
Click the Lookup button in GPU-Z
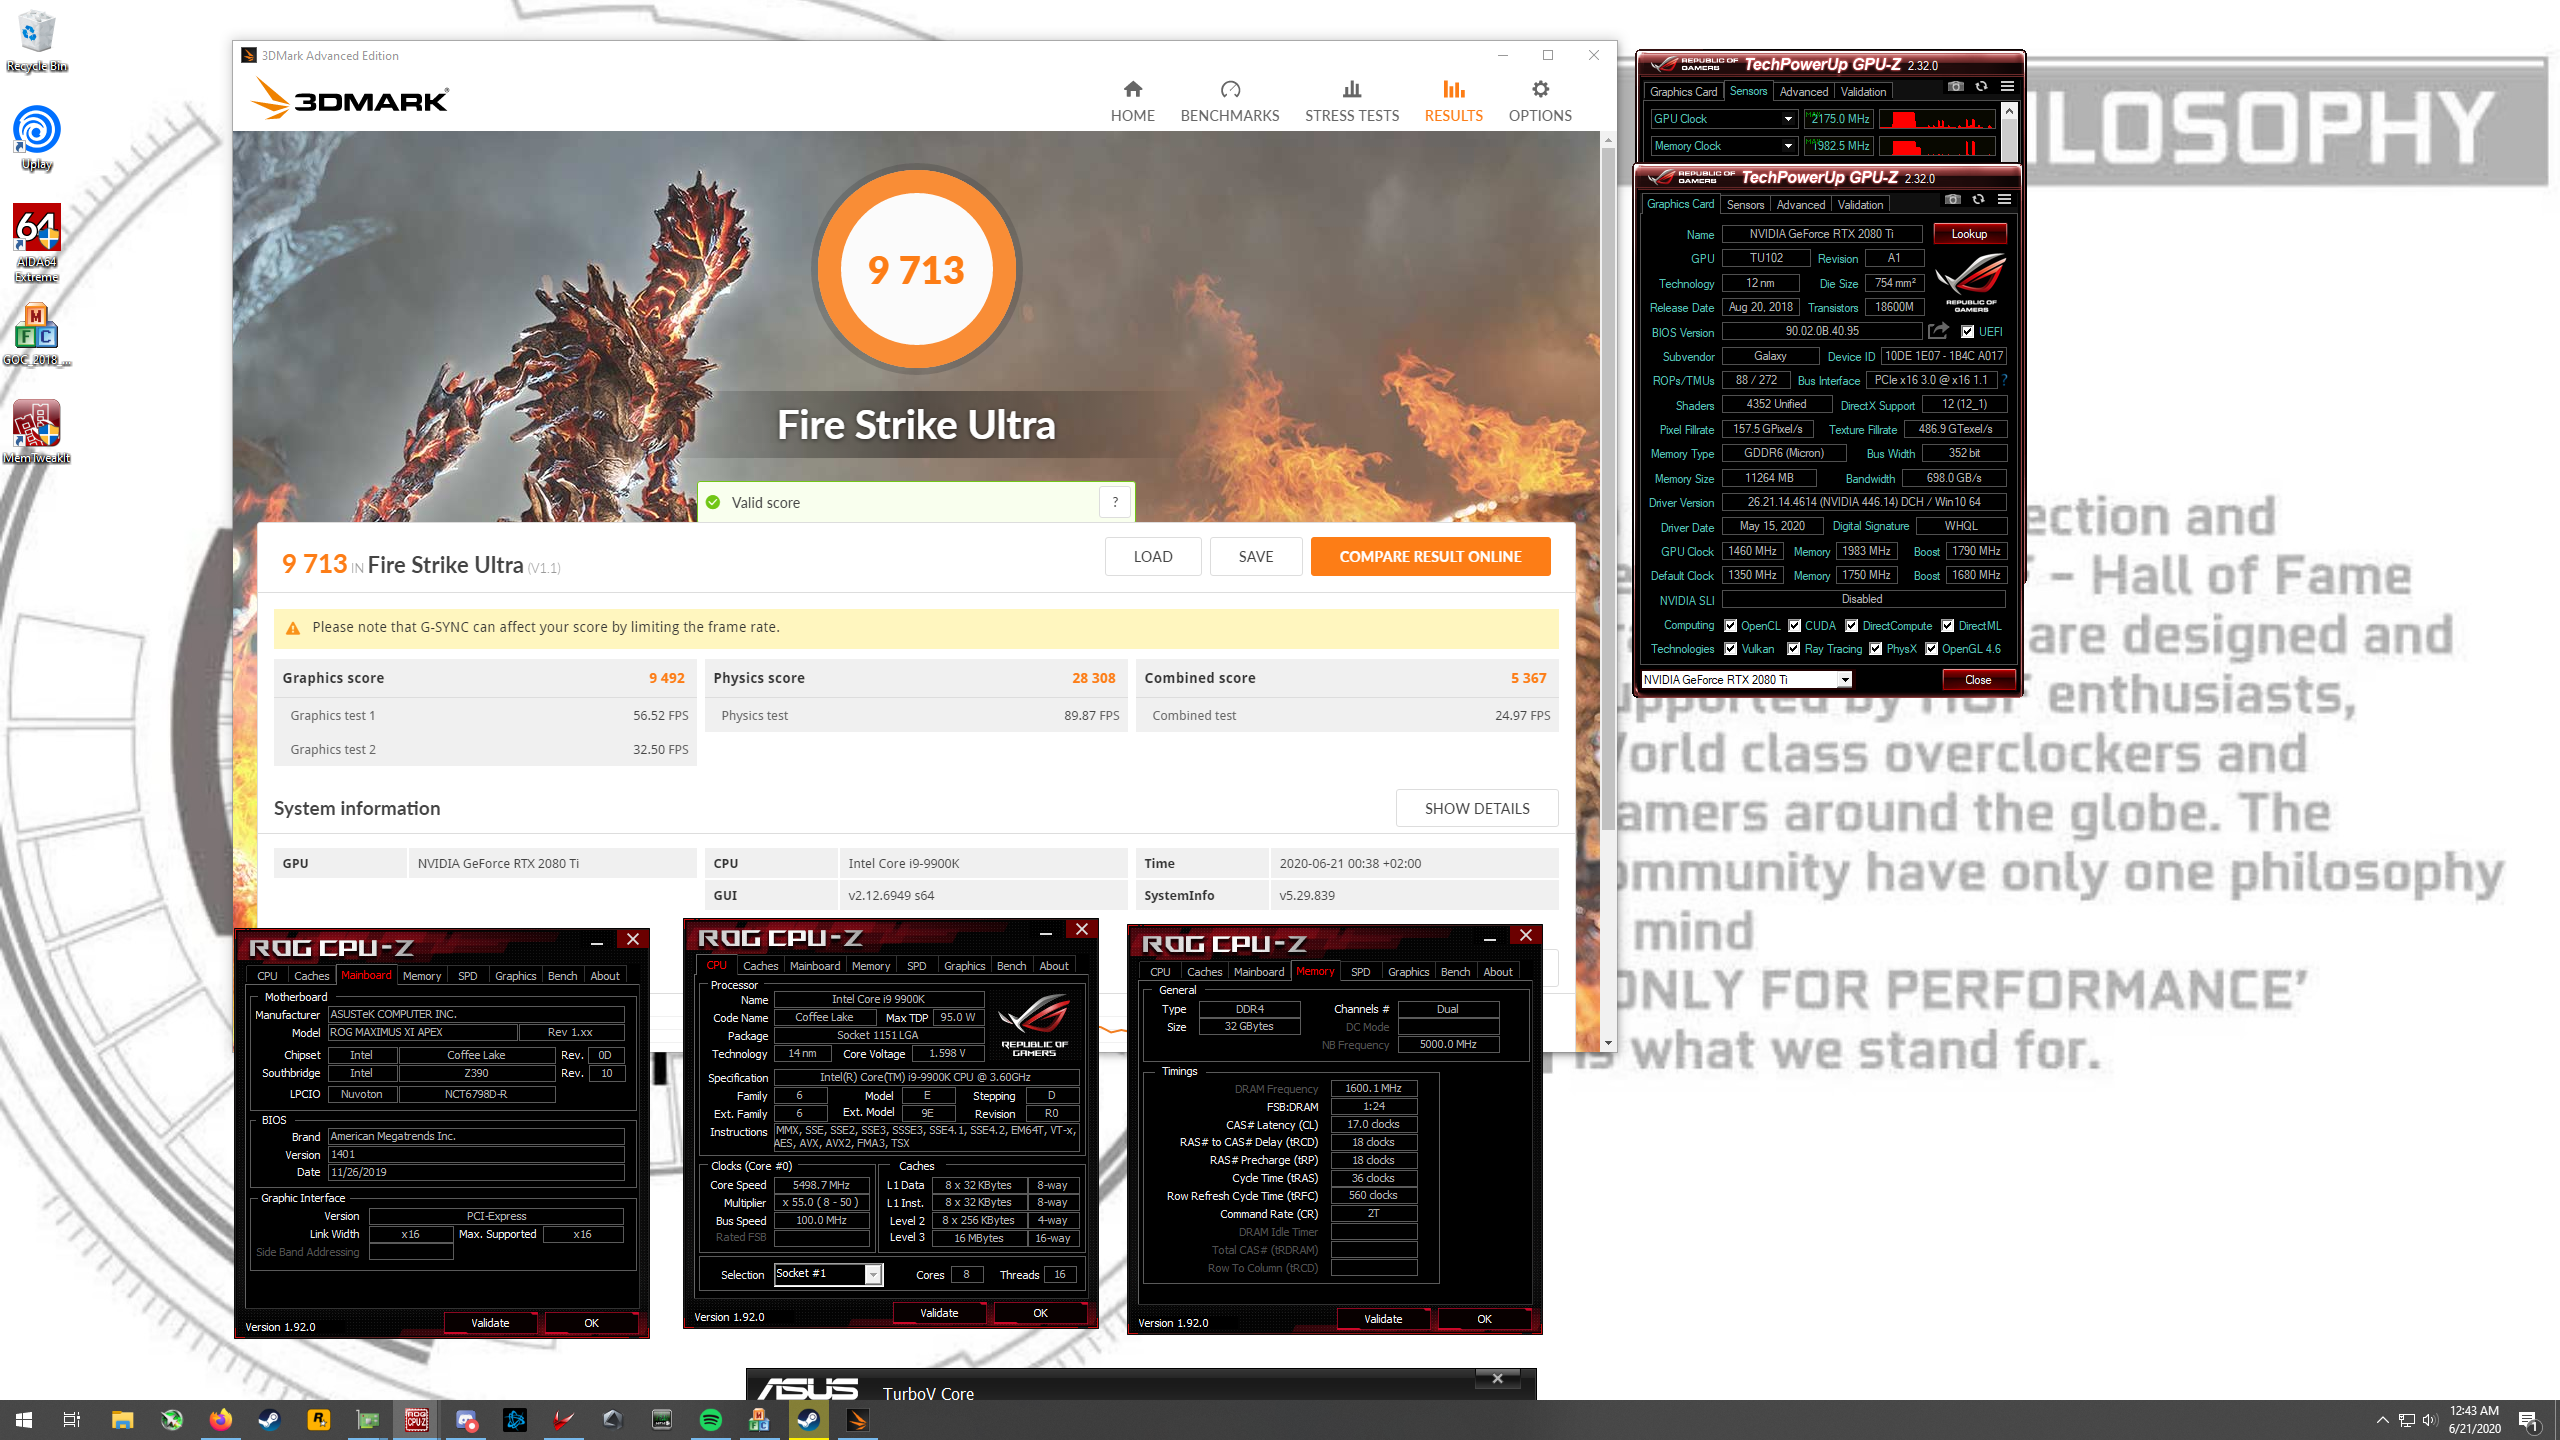point(1969,234)
